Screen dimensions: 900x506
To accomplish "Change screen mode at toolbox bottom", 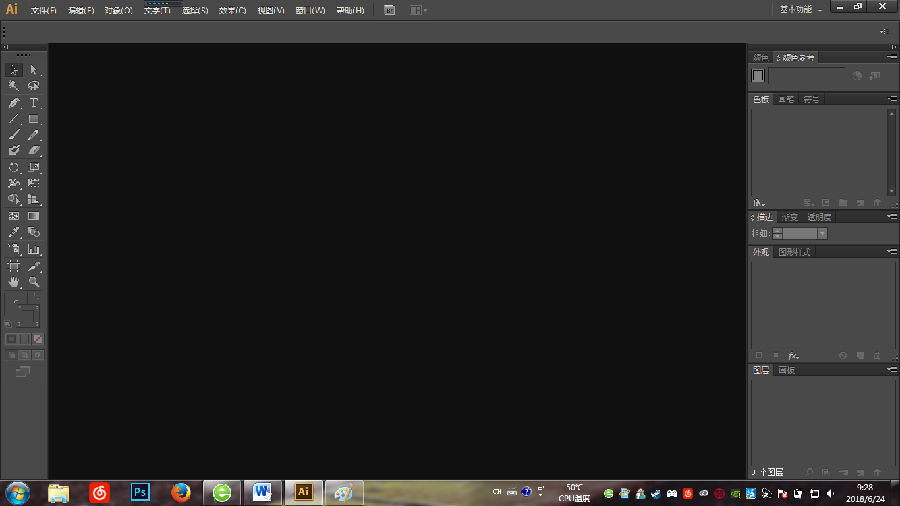I will (23, 372).
